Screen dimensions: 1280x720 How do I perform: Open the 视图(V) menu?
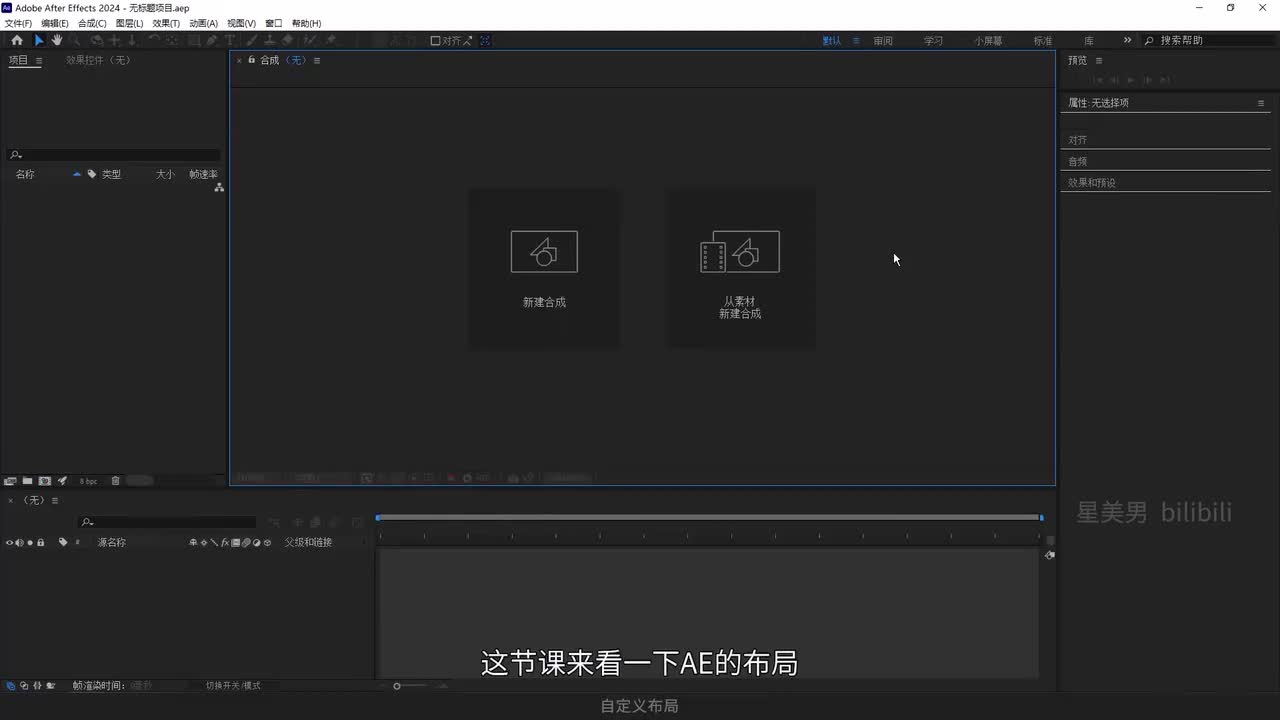241,23
